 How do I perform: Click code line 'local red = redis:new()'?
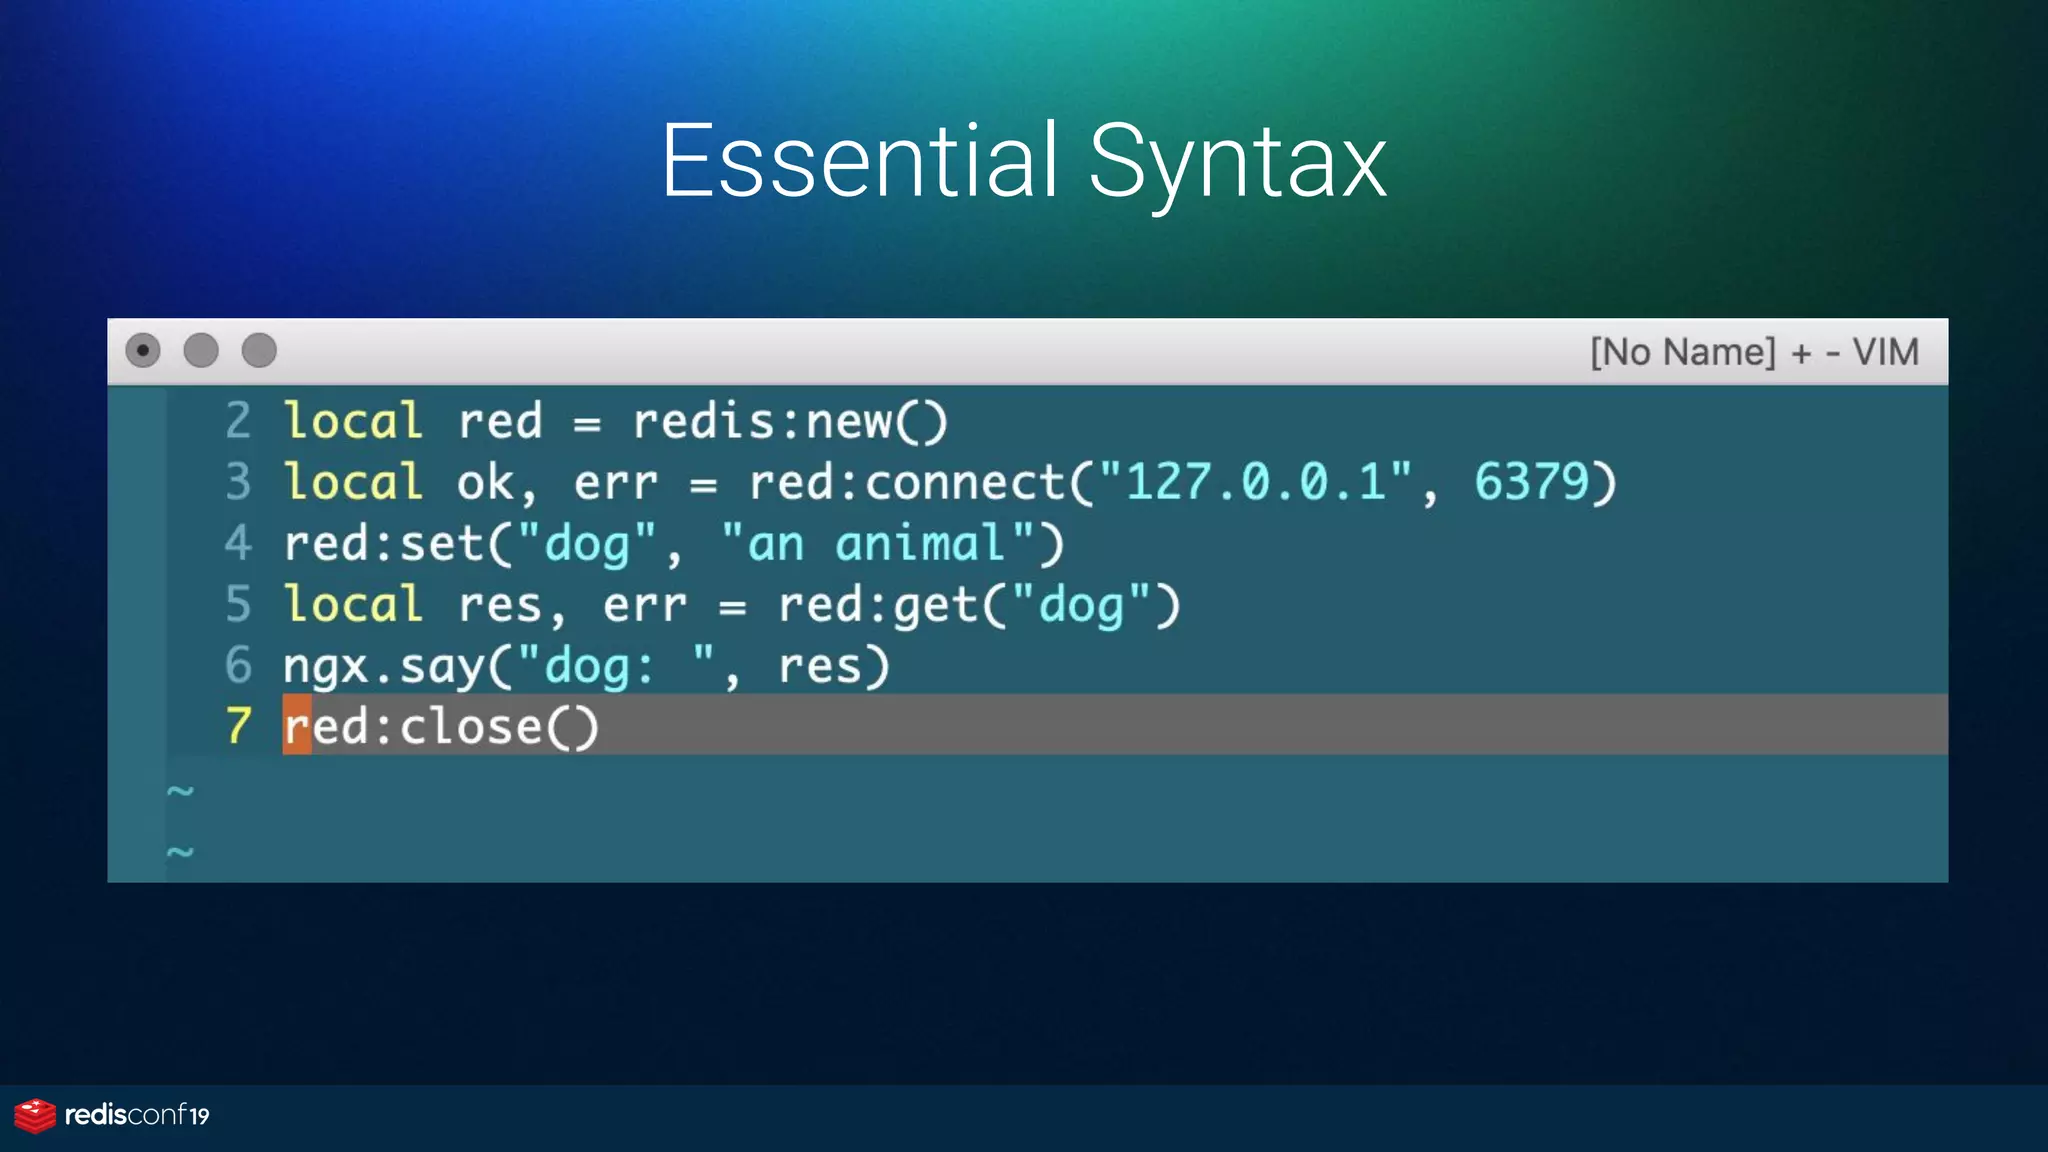point(615,421)
